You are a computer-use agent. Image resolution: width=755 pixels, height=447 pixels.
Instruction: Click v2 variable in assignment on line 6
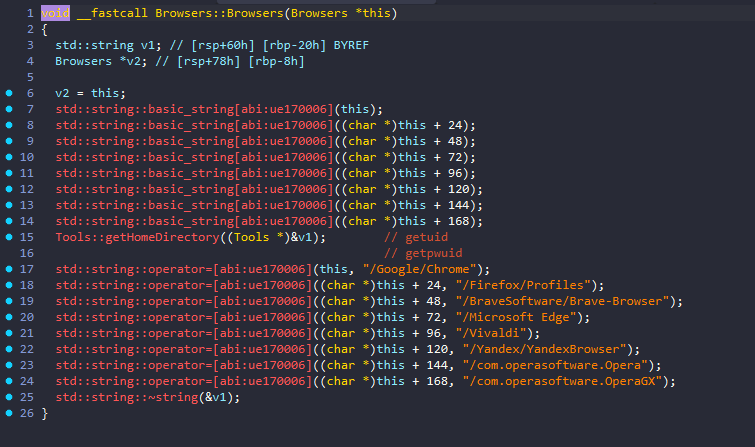(62, 93)
